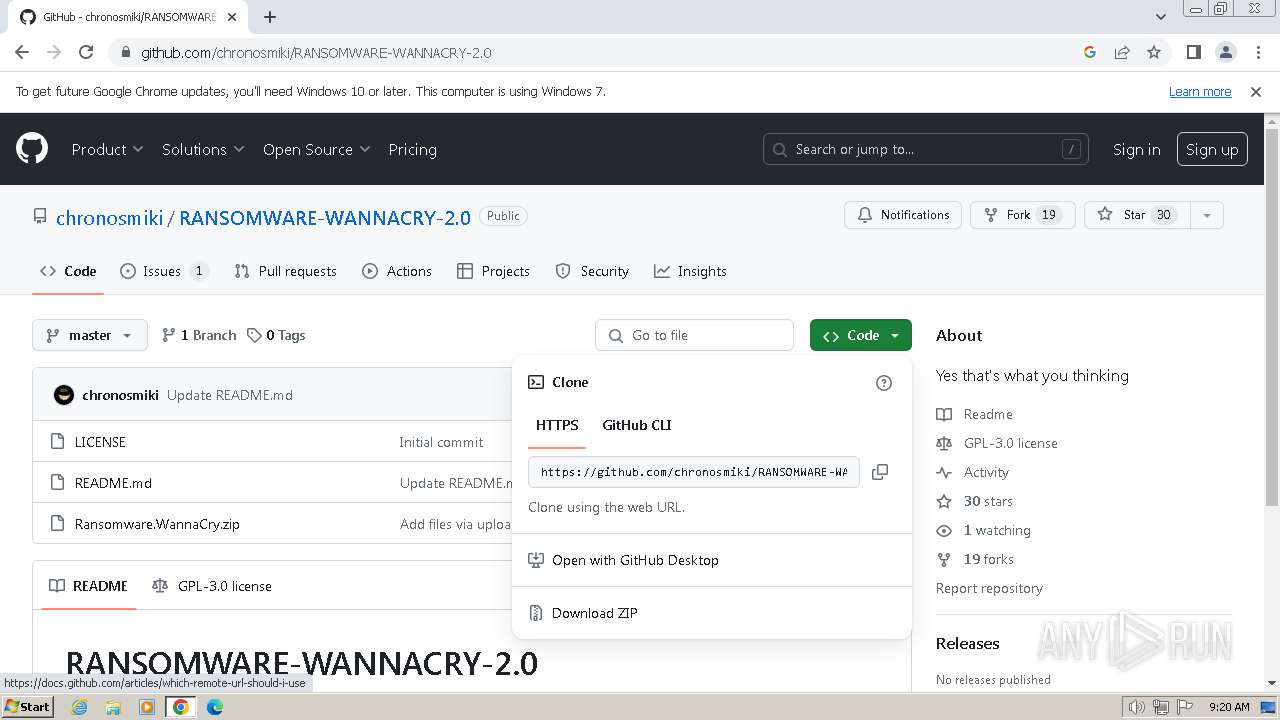Dismiss the Chrome update notice
The width and height of the screenshot is (1280, 720).
[1256, 92]
